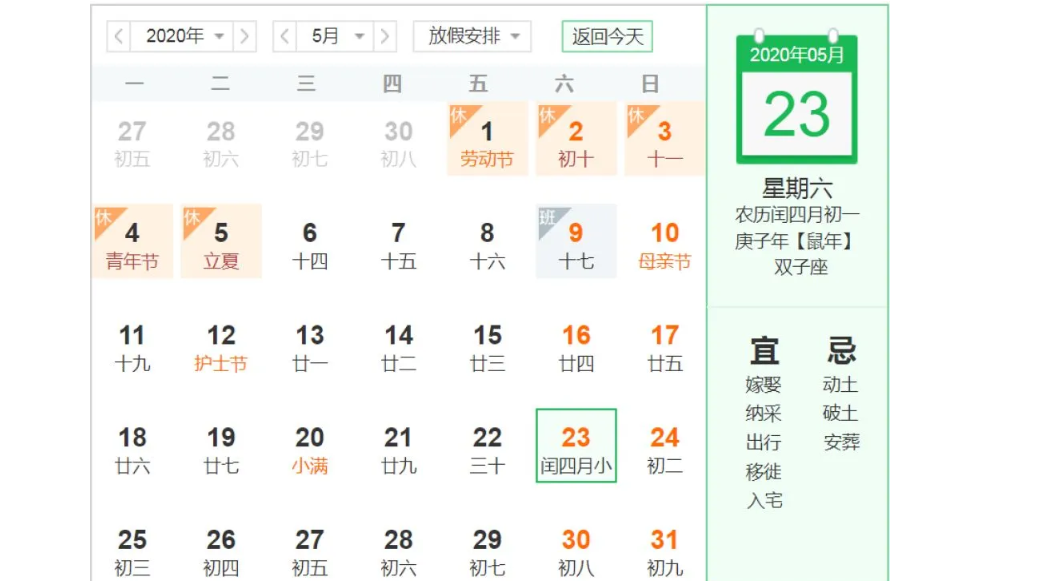
Task: Go to previous month using arrow
Action: coord(285,37)
